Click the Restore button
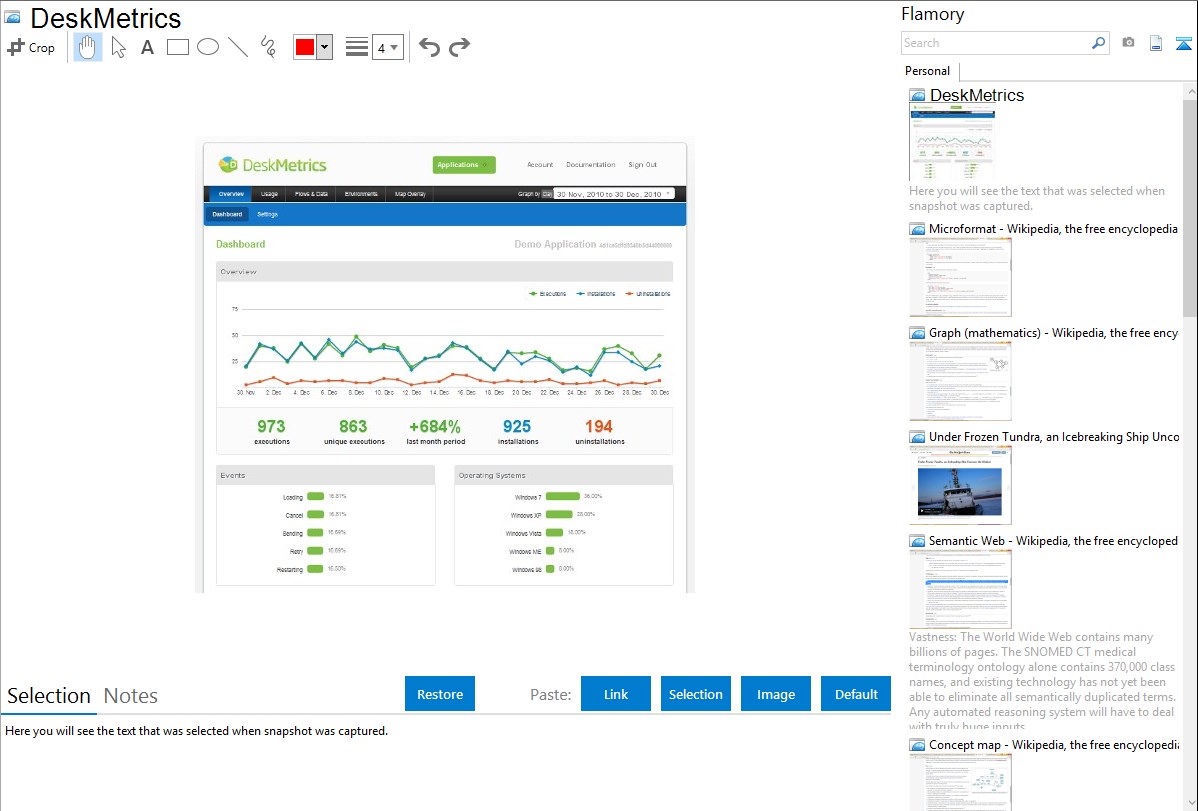This screenshot has height=811, width=1198. click(440, 694)
